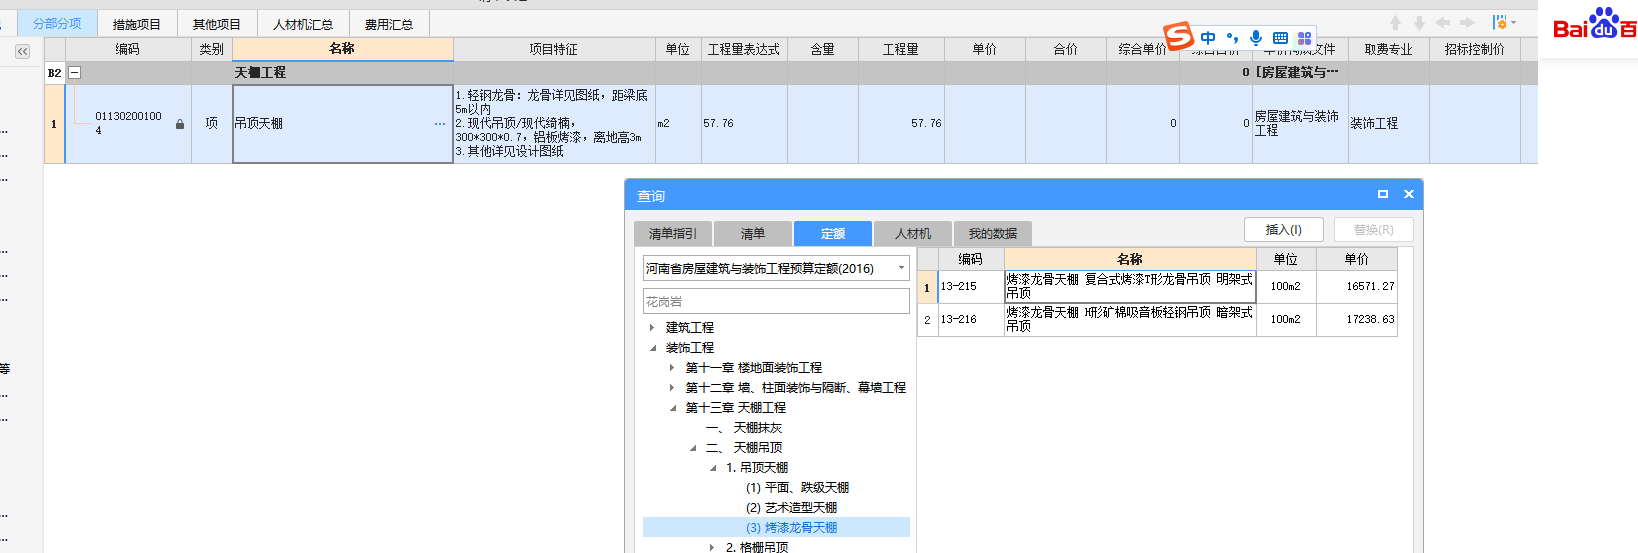The height and width of the screenshot is (553, 1638).
Task: Click the move-down arrow icon in toolbar
Action: tap(1419, 23)
